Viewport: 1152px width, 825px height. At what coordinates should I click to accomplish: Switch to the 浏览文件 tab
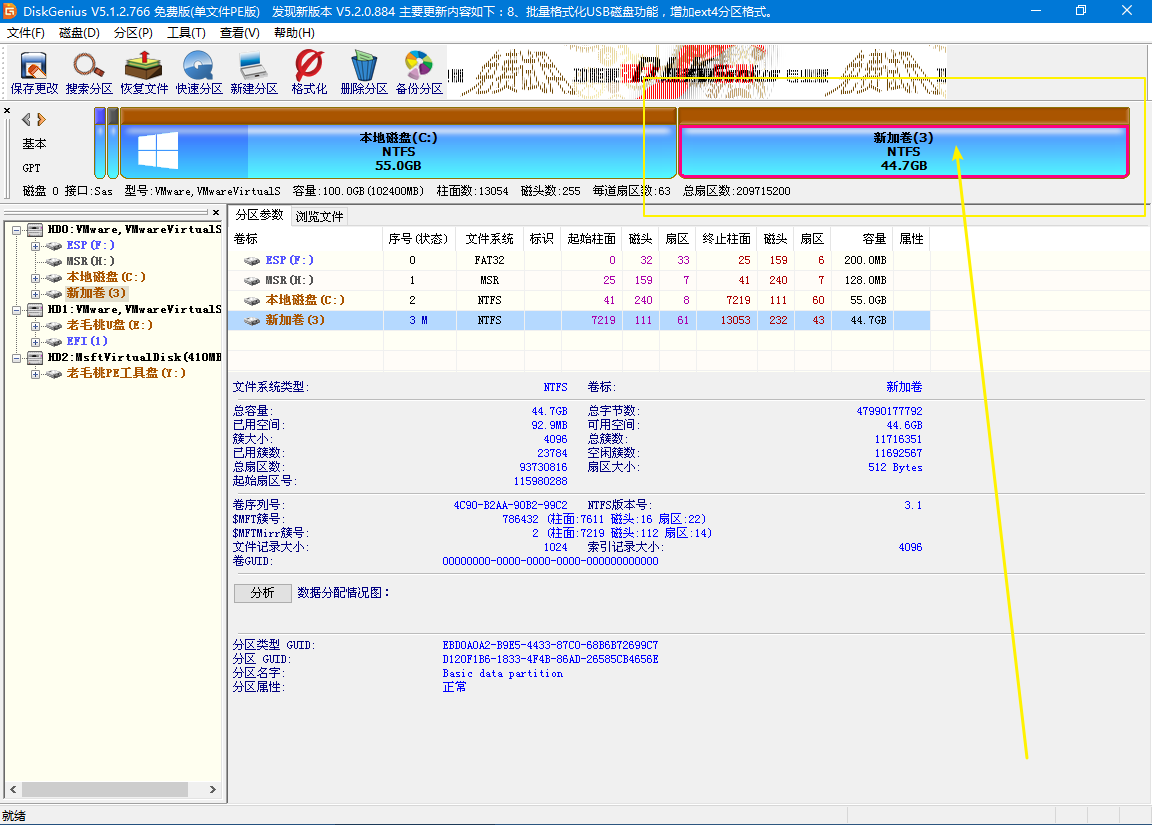click(x=320, y=217)
